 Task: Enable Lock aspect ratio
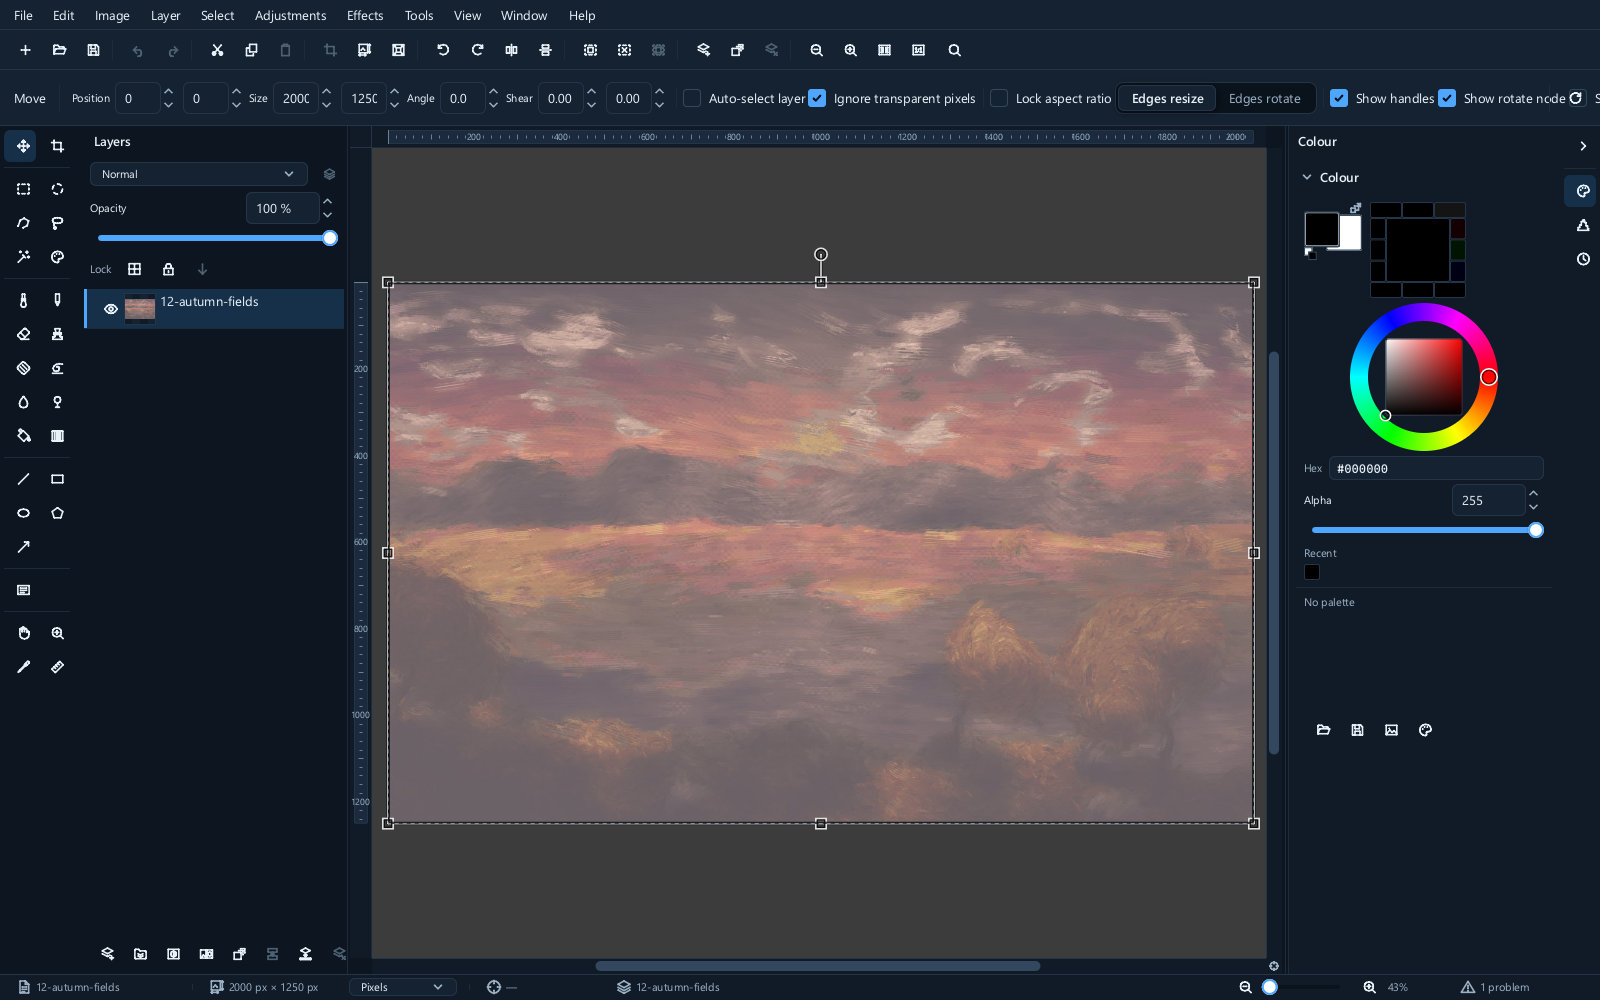pos(999,98)
